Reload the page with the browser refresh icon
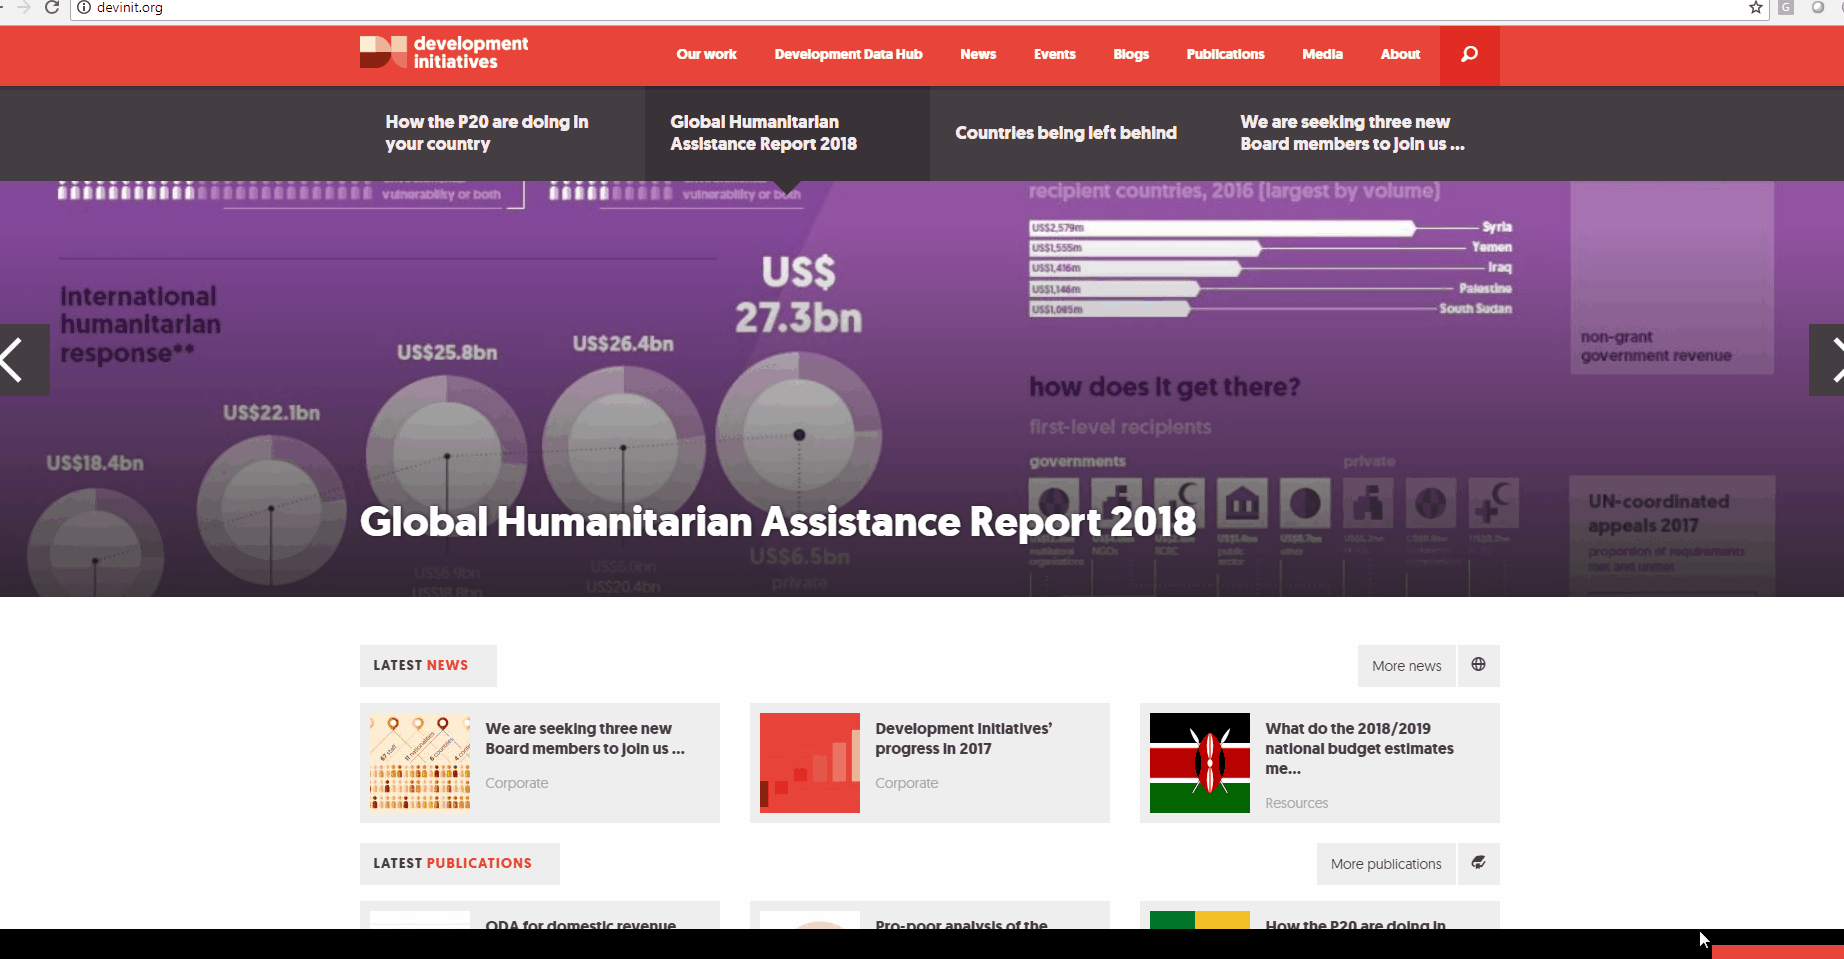The height and width of the screenshot is (959, 1844). point(52,7)
